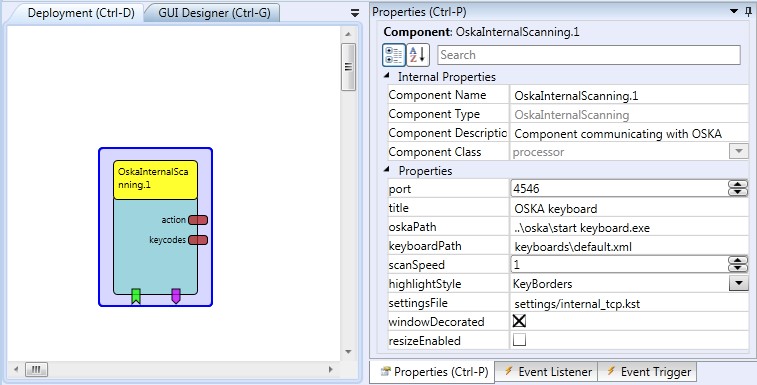This screenshot has height=385, width=757.
Task: Toggle the windowDecorated checkbox
Action: (x=519, y=321)
